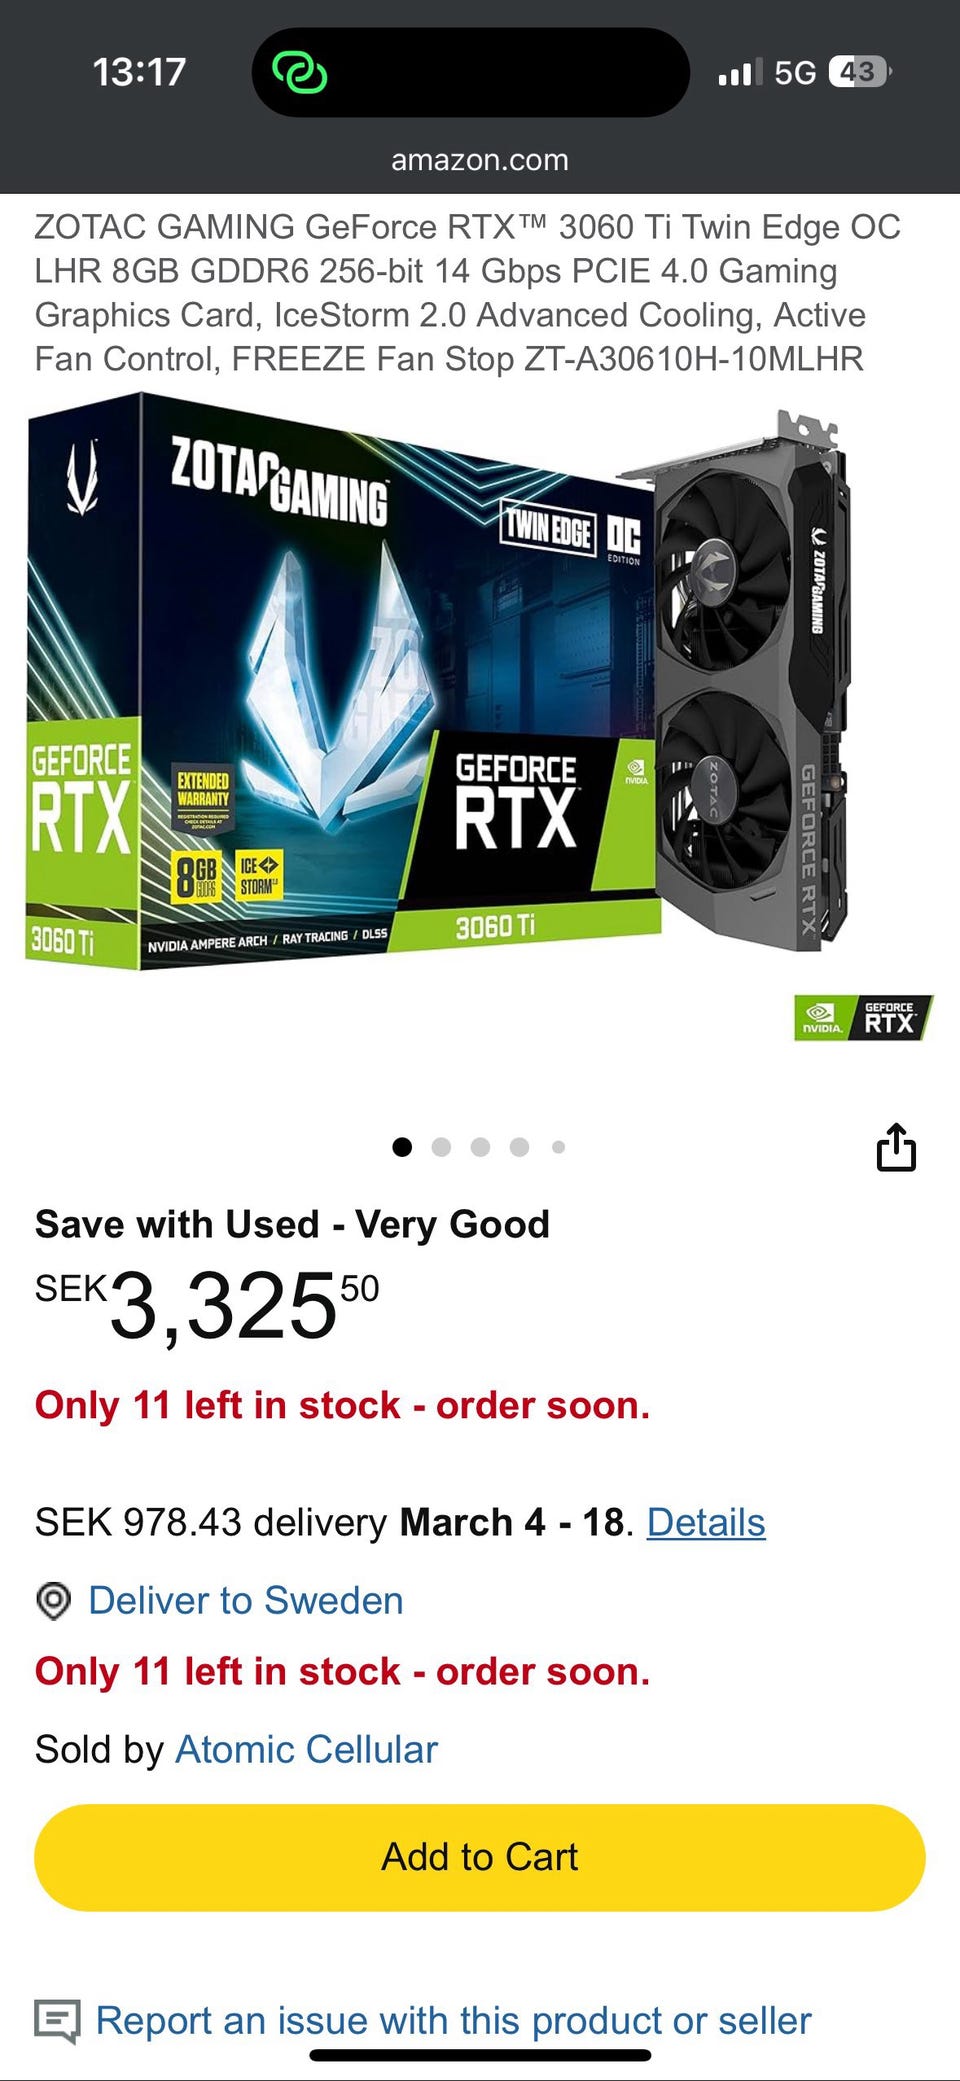Tap the report issue speech bubble icon
The image size is (960, 2081).
(57, 2021)
